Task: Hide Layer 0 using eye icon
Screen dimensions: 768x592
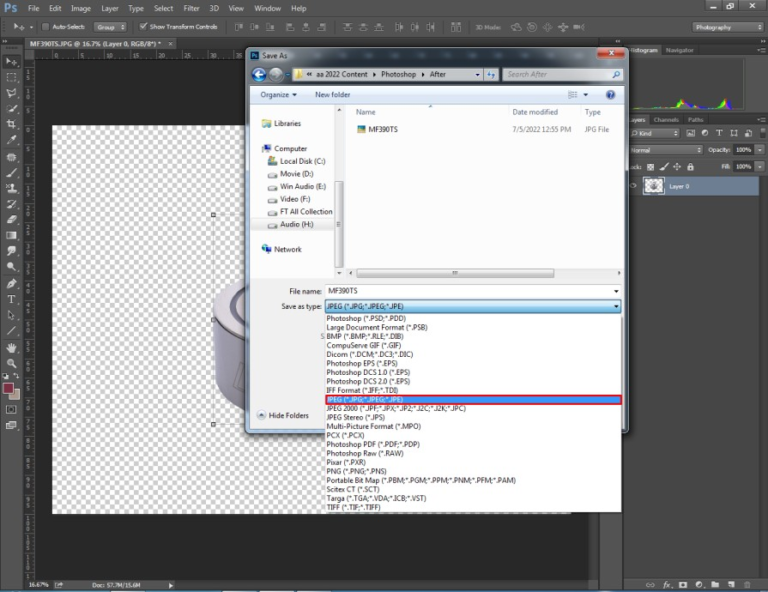Action: pos(633,186)
